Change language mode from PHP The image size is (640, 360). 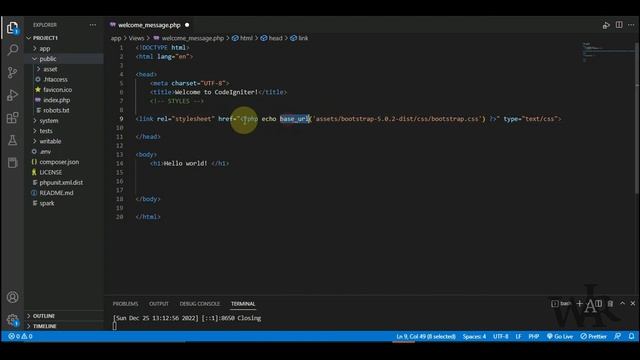[x=533, y=336]
